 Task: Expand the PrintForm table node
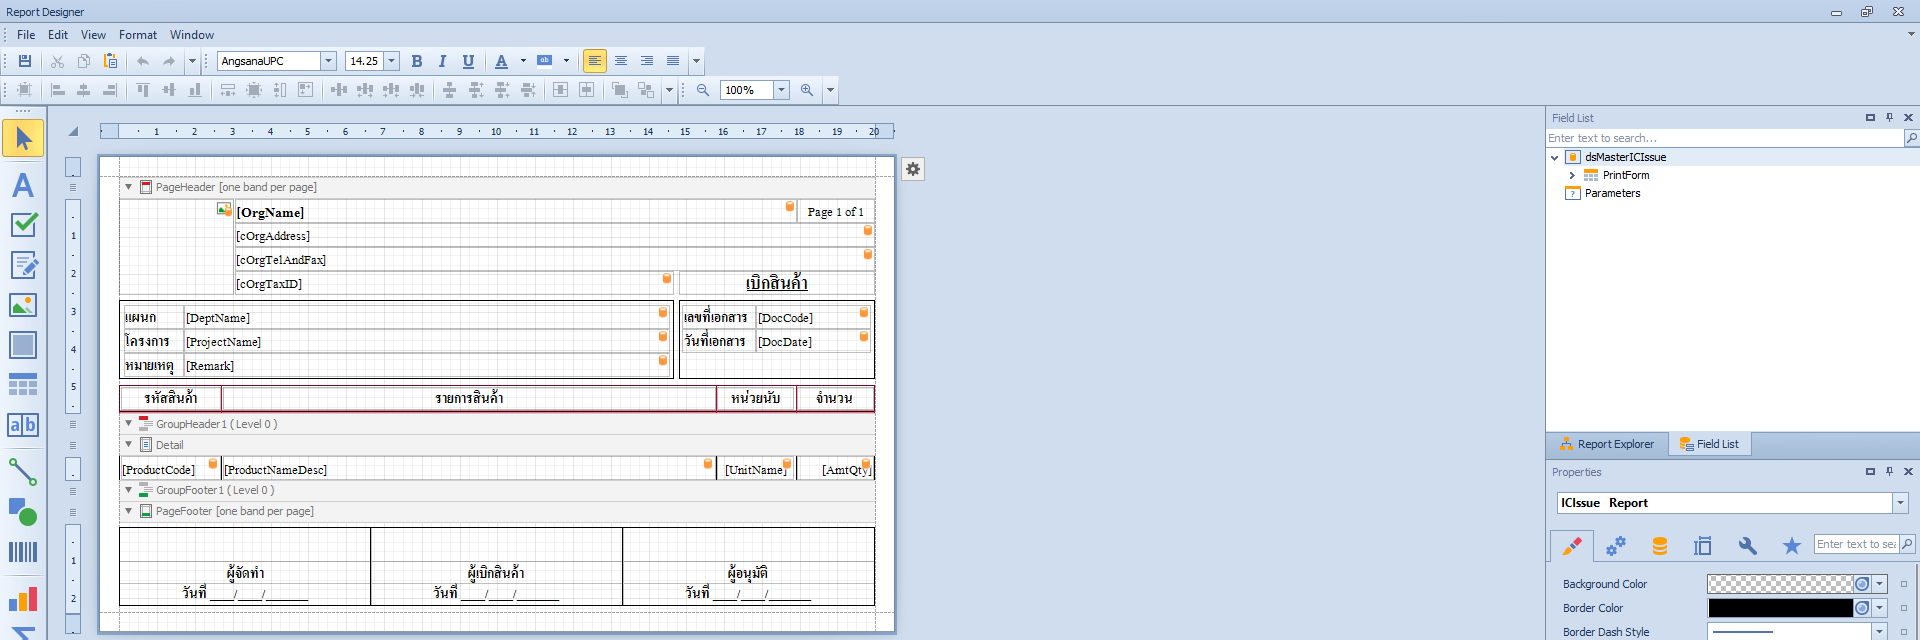click(1572, 175)
